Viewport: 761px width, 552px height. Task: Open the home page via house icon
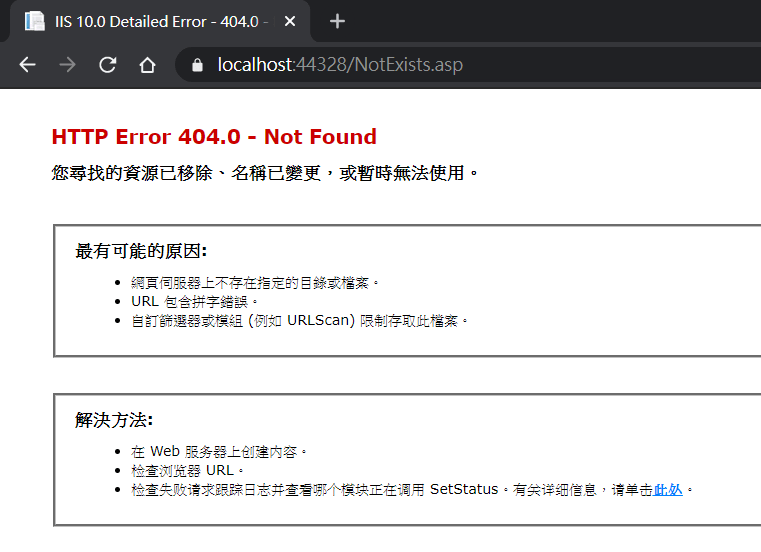pos(148,65)
